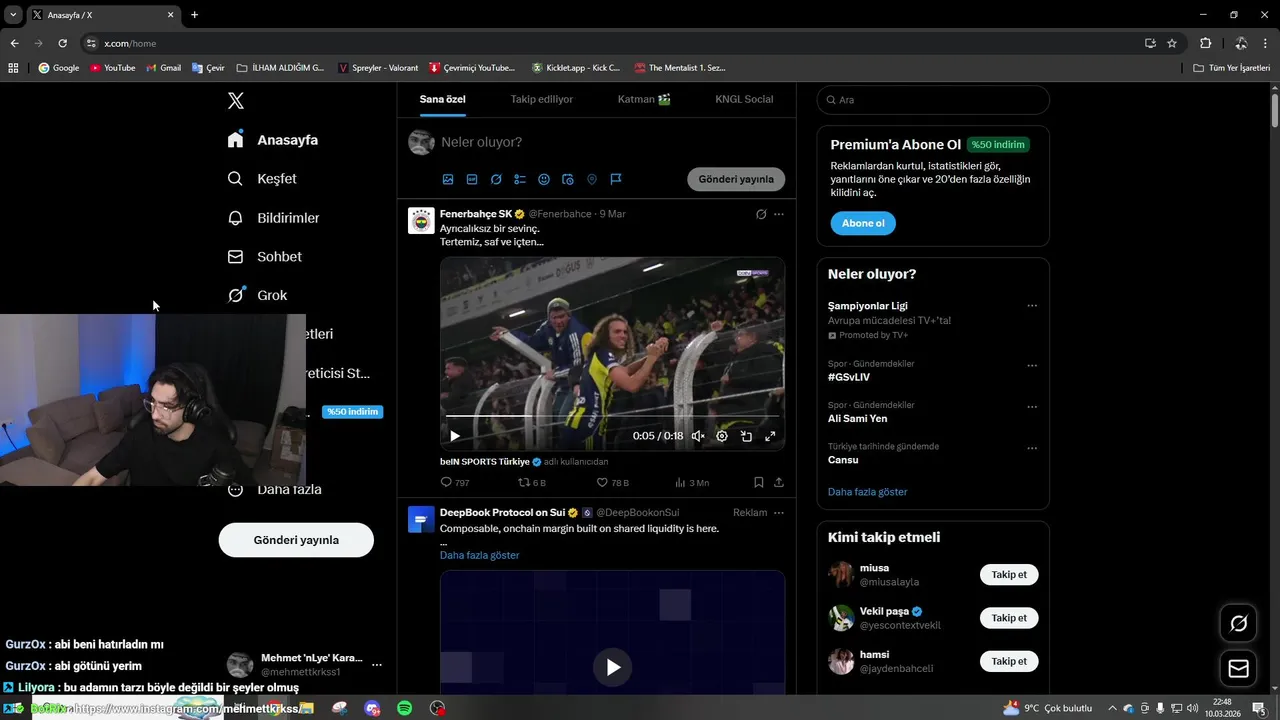Image resolution: width=1280 pixels, height=720 pixels.
Task: Follow miusa with Takip et
Action: pos(1009,575)
